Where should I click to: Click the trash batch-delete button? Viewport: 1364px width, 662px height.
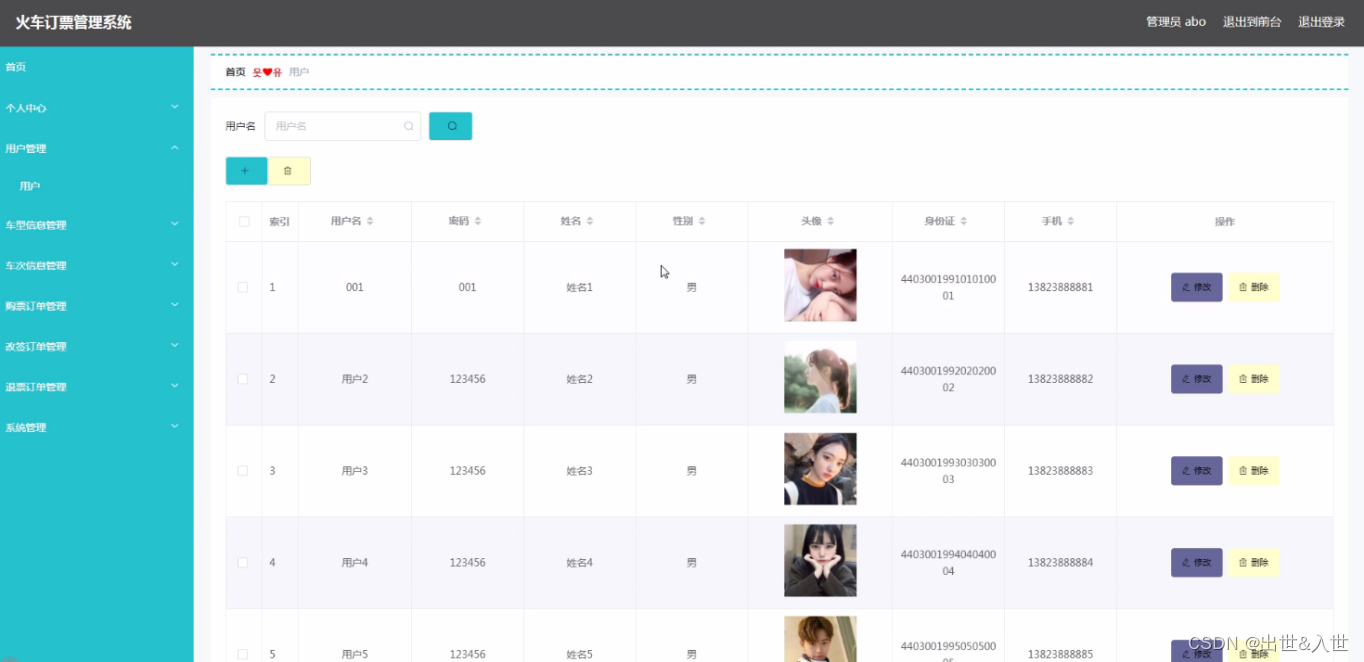(x=289, y=171)
